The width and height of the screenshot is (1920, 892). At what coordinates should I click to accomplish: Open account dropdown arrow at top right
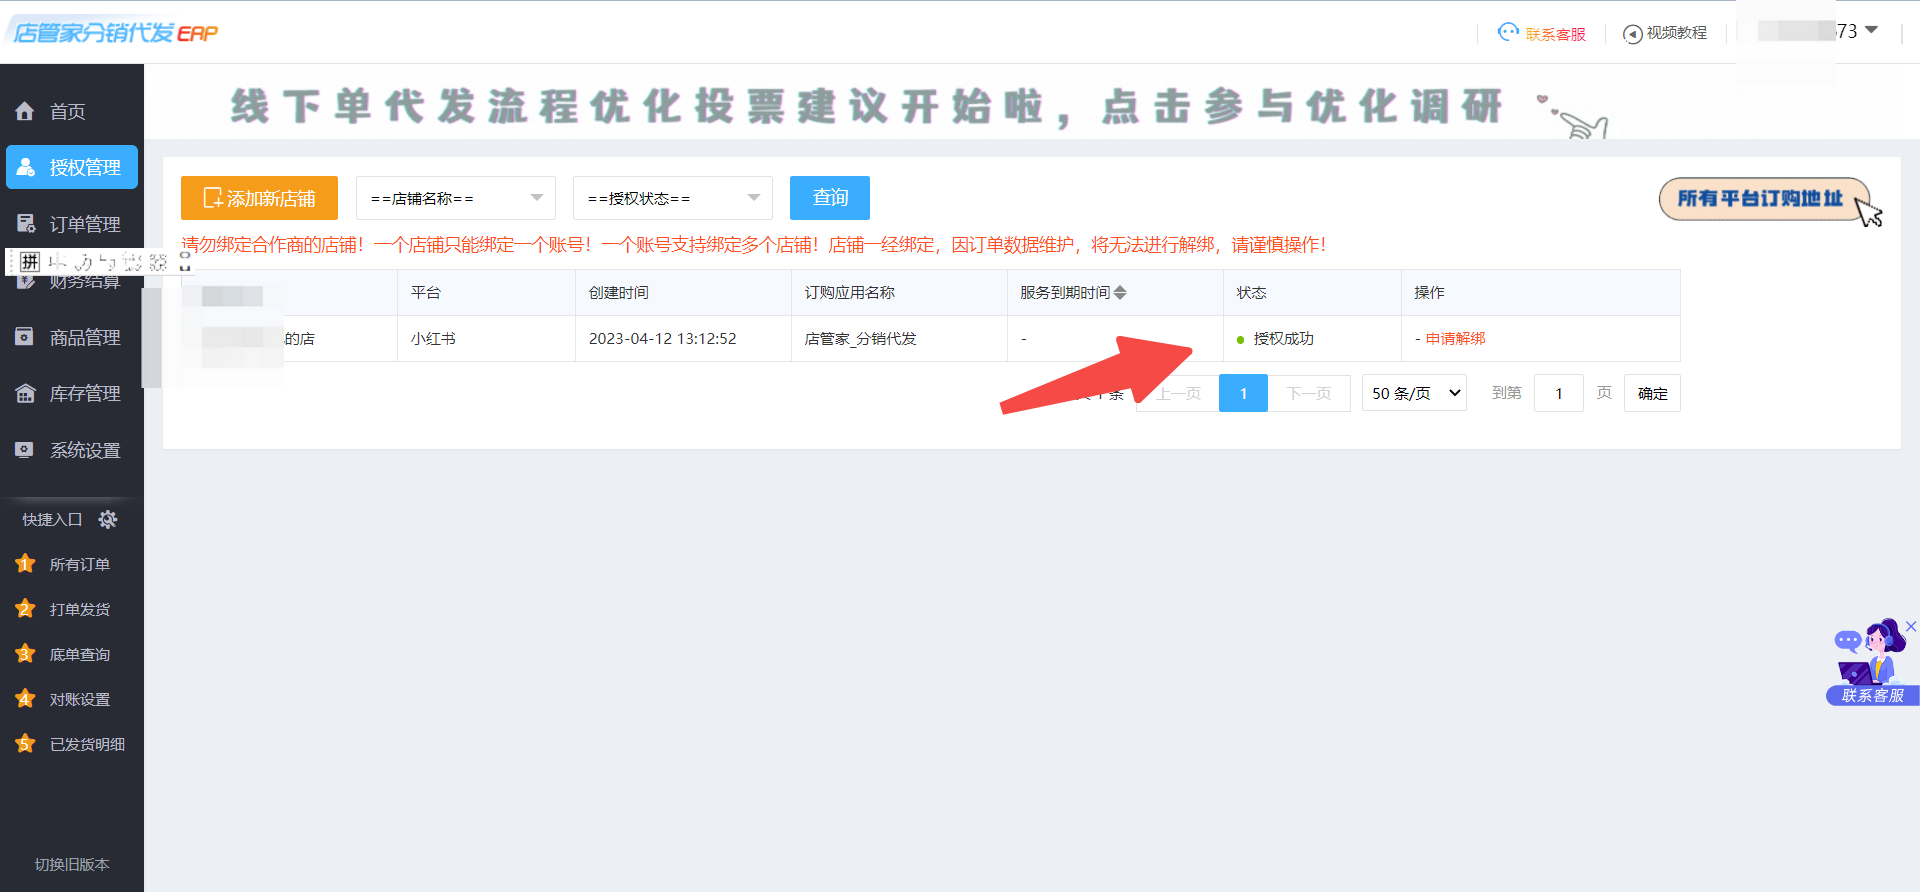1872,30
